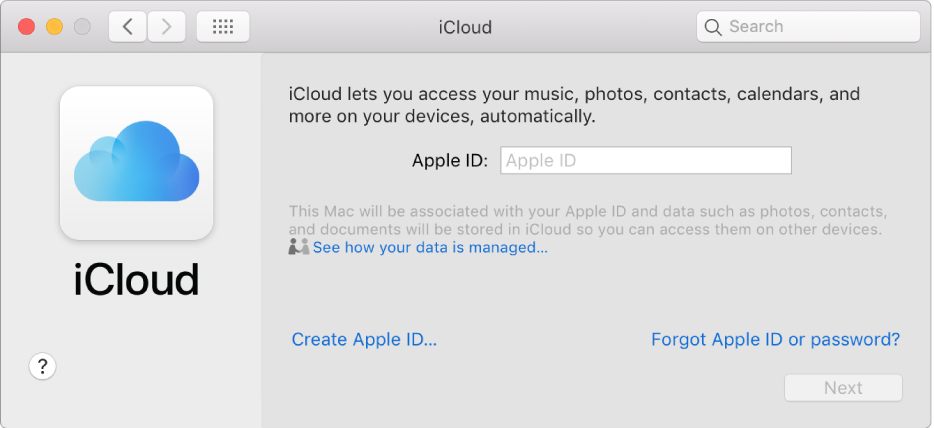
Task: Click the Create Apple ID link
Action: coord(364,340)
